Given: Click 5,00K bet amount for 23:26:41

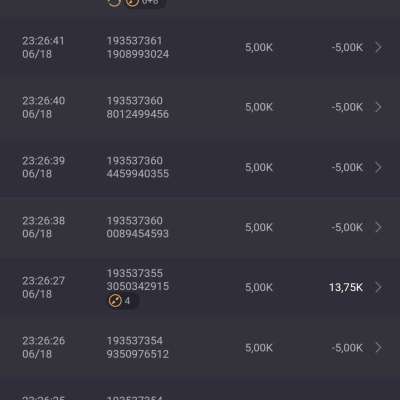Looking at the screenshot, I should pos(259,47).
